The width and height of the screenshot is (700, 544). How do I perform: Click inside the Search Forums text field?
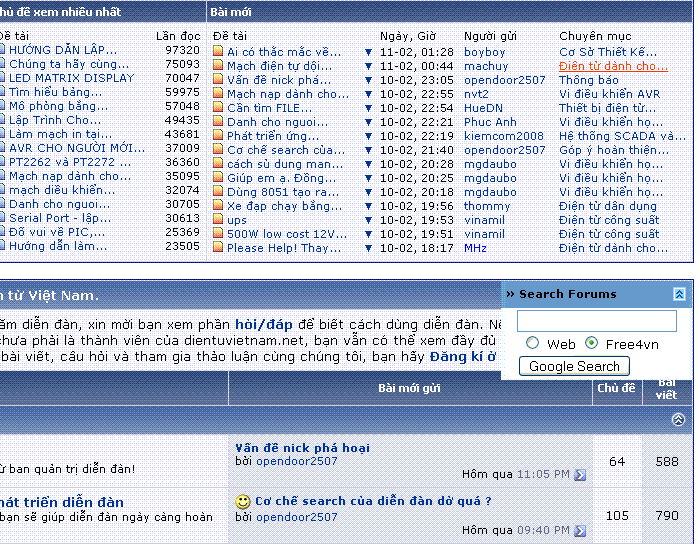[597, 321]
